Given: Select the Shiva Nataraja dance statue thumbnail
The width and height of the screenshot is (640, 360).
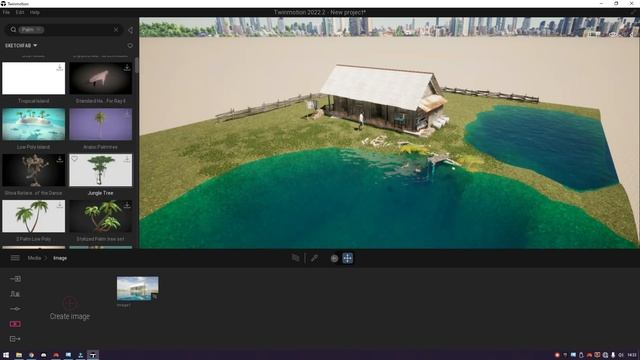Looking at the screenshot, I should (33, 170).
